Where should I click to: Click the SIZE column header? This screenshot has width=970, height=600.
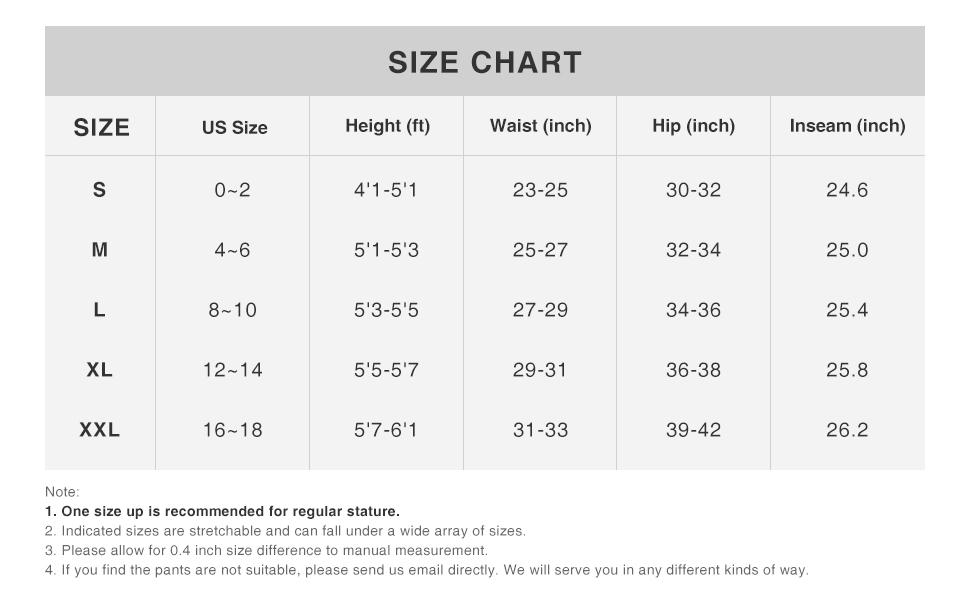101,127
